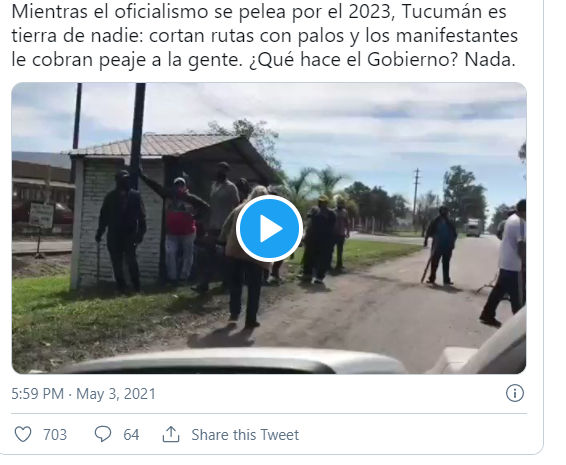The width and height of the screenshot is (566, 465).
Task: Click the share upload arrow icon
Action: tap(171, 434)
